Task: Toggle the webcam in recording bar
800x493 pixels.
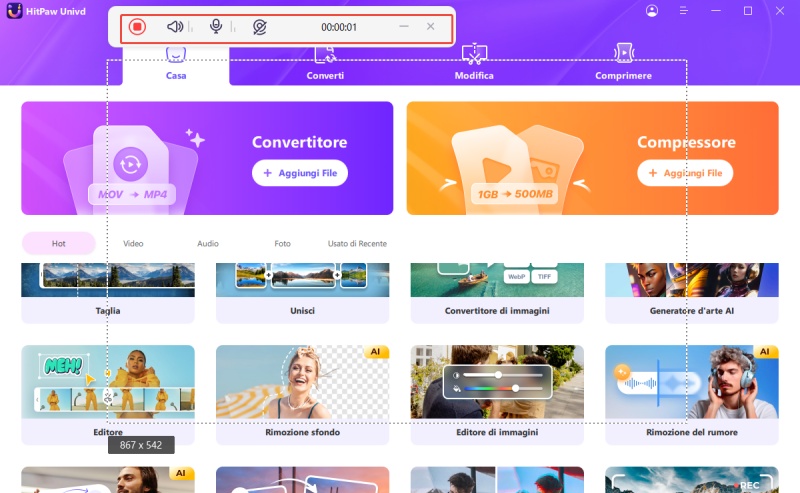Action: [260, 27]
